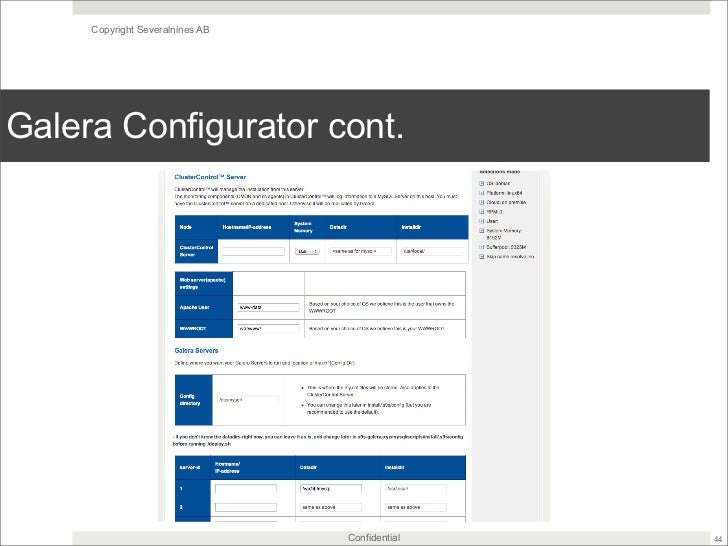The width and height of the screenshot is (728, 546).
Task: Expand the User selection plus icon
Action: point(481,221)
